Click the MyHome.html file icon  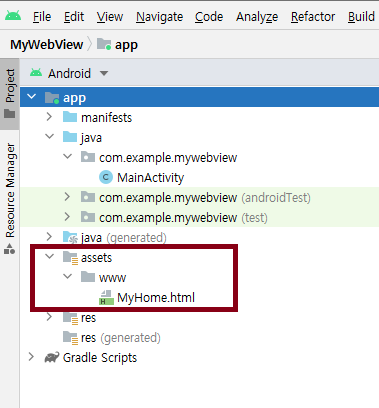pos(106,298)
